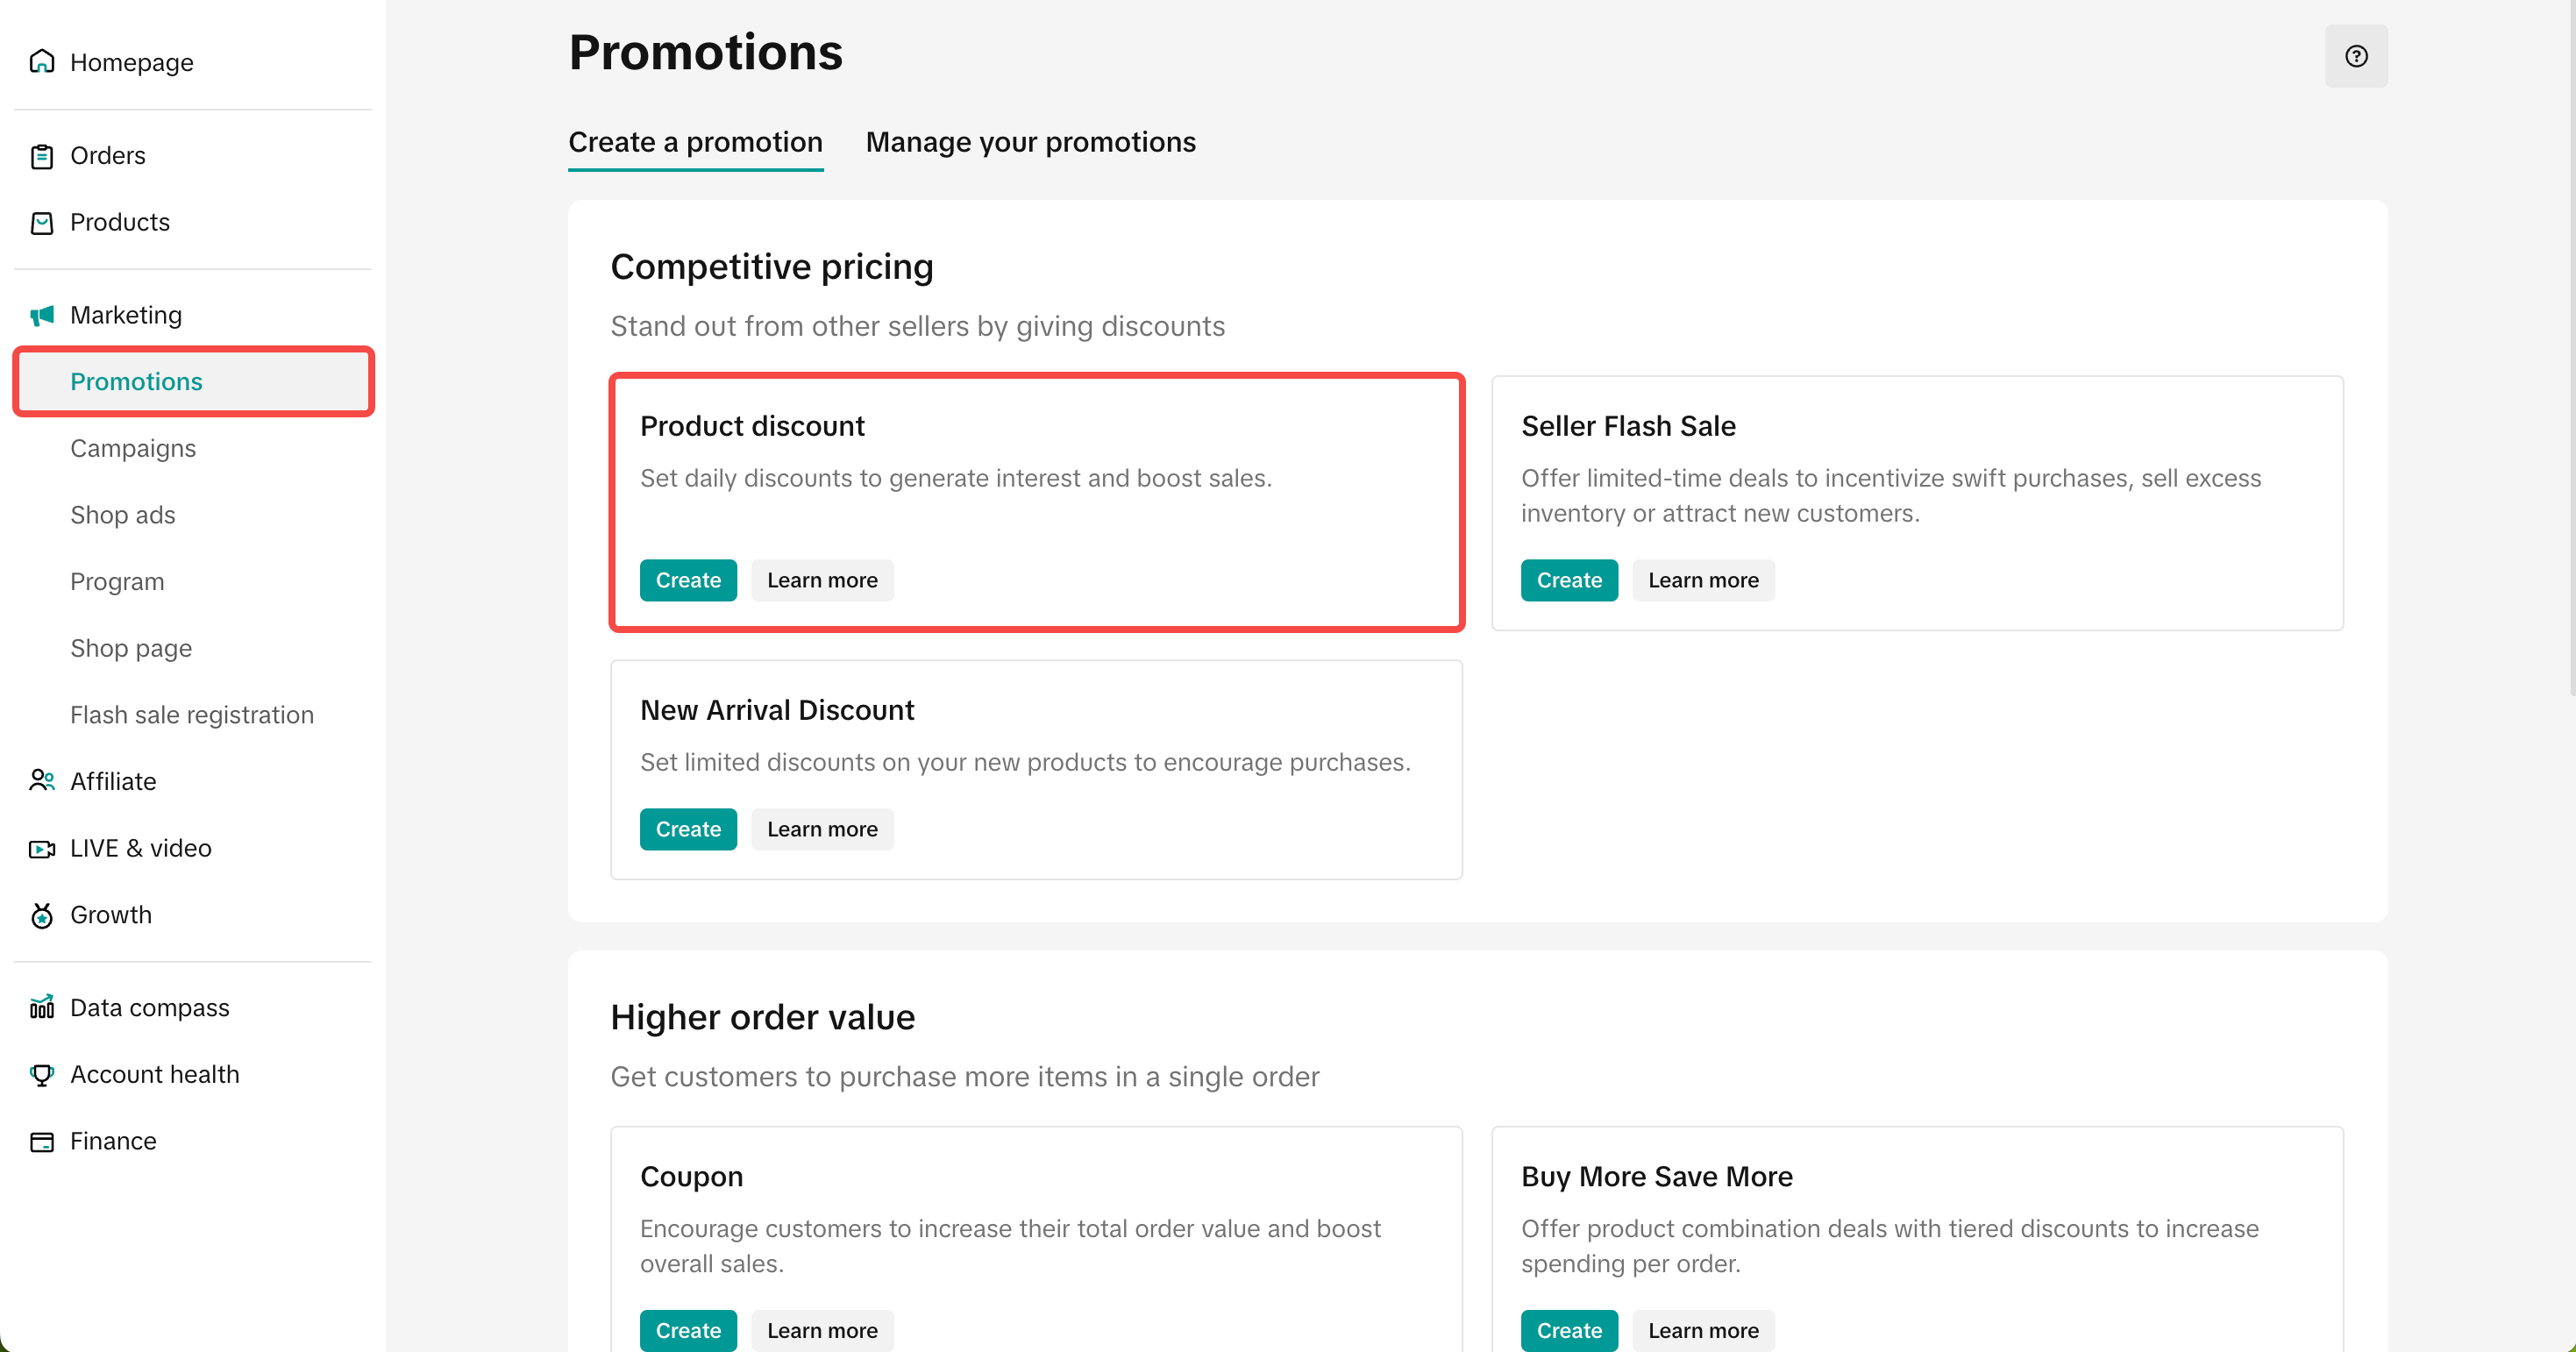Click the Marketing megaphone icon
Image resolution: width=2576 pixels, height=1352 pixels.
(42, 316)
